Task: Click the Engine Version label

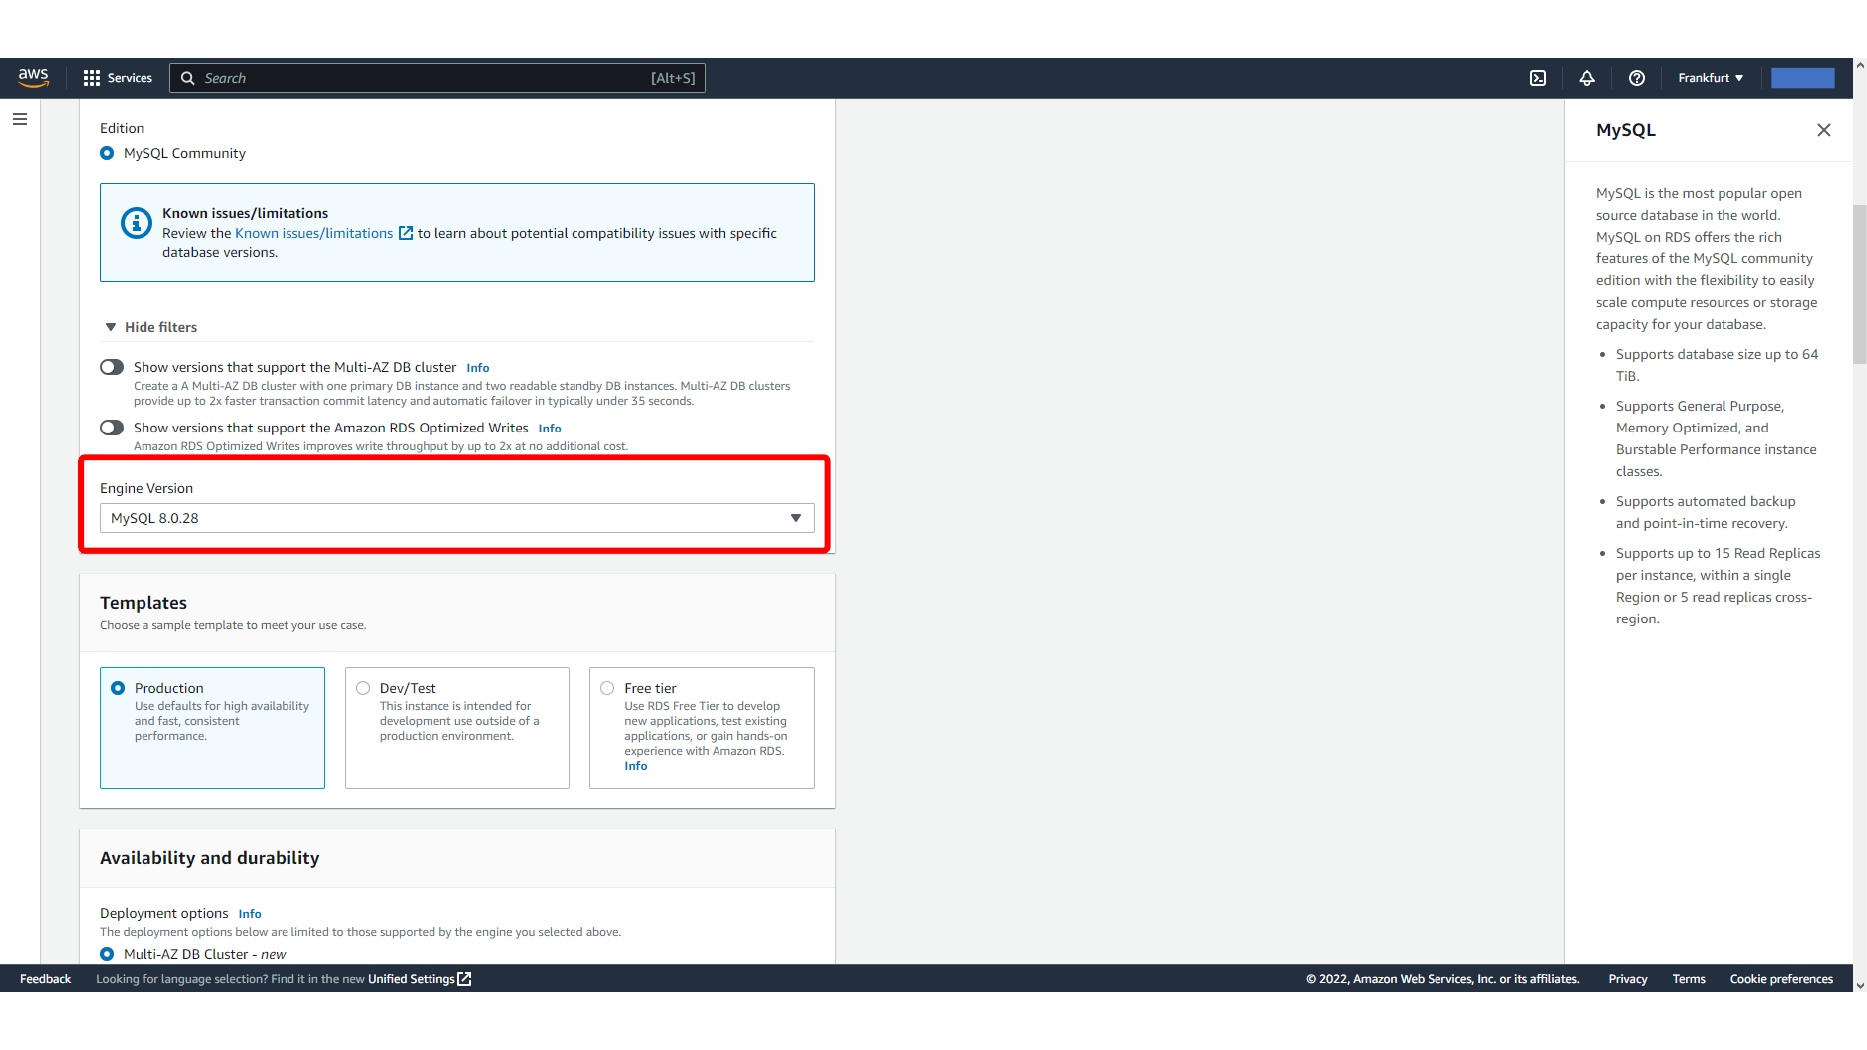Action: click(x=146, y=488)
